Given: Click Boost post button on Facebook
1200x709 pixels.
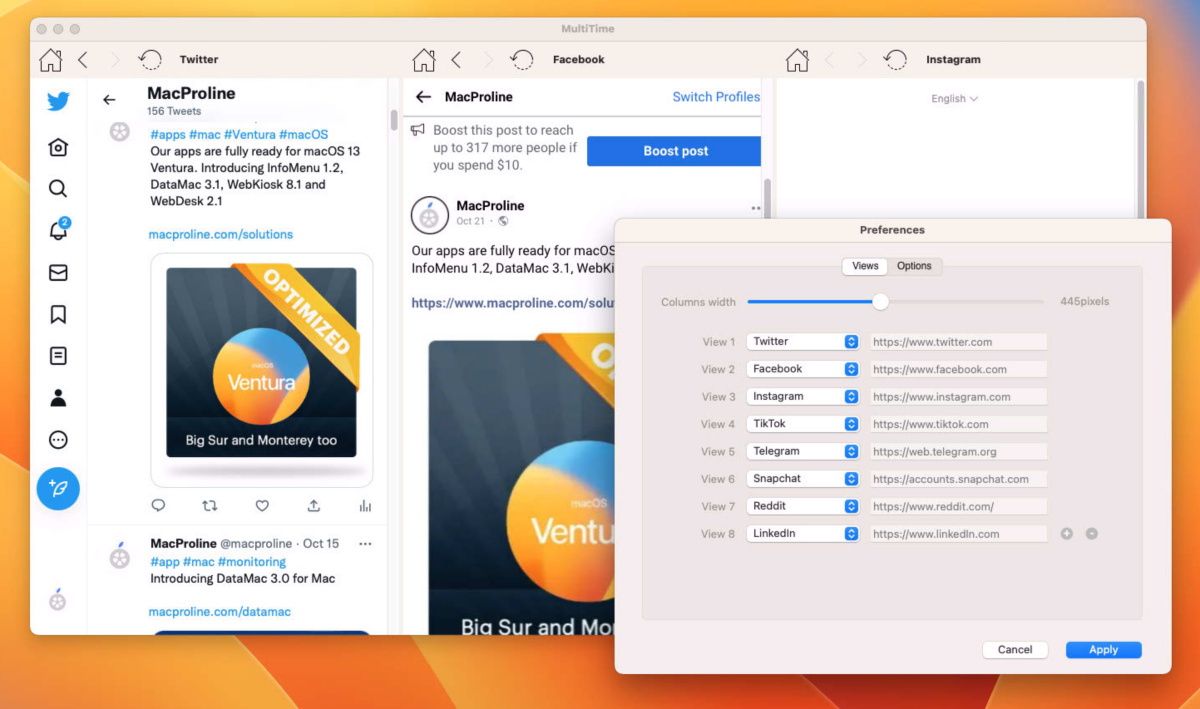Looking at the screenshot, I should [675, 151].
